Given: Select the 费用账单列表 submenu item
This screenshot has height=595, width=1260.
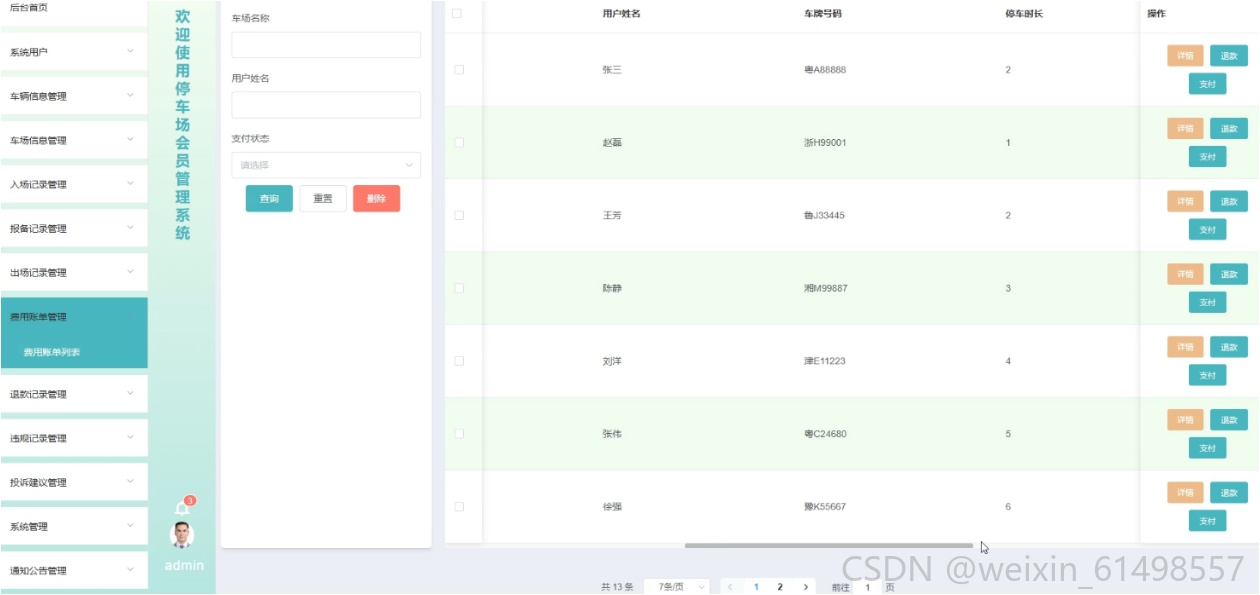Looking at the screenshot, I should (x=74, y=352).
